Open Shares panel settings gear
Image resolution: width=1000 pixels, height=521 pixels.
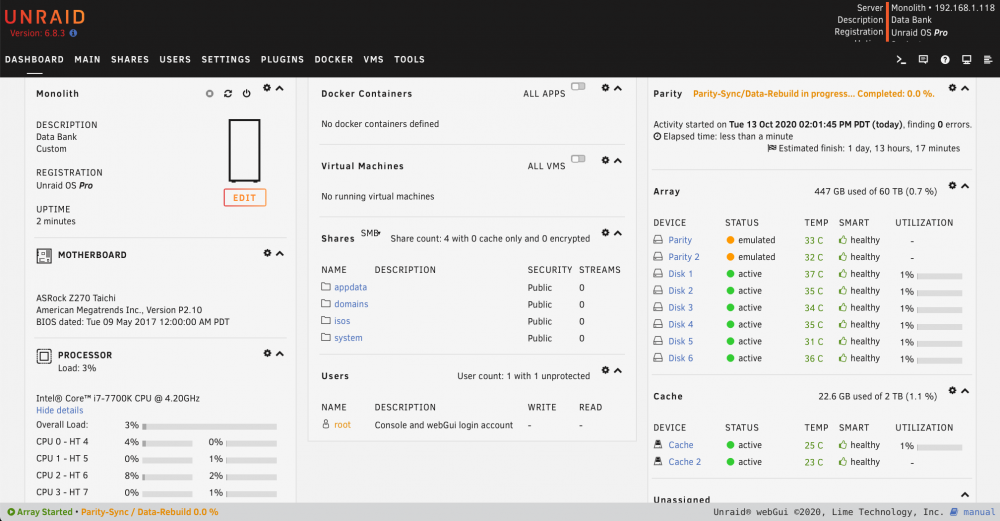(605, 233)
